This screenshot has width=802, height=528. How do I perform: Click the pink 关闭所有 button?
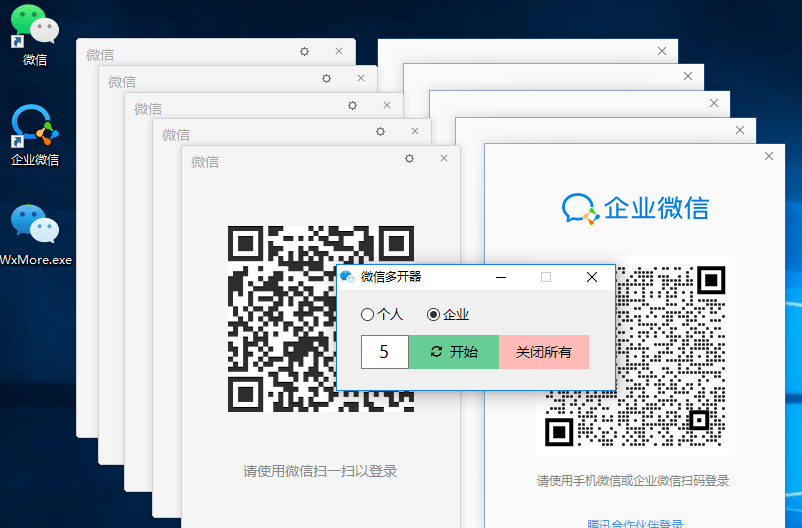tap(544, 352)
